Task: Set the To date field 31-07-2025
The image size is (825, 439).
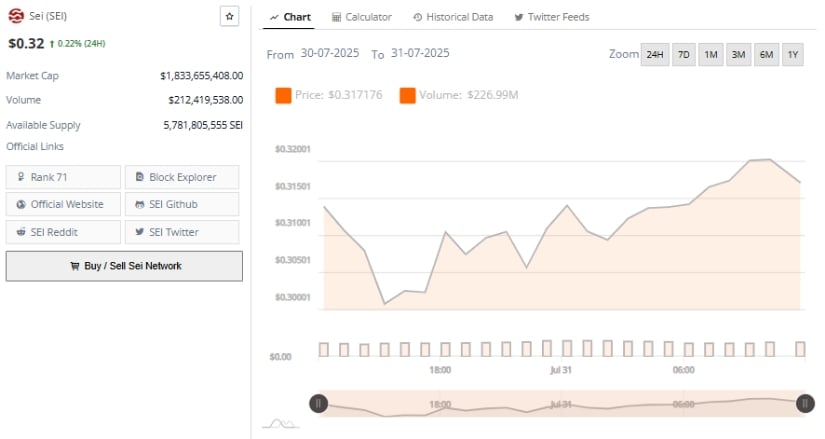Action: [x=420, y=53]
